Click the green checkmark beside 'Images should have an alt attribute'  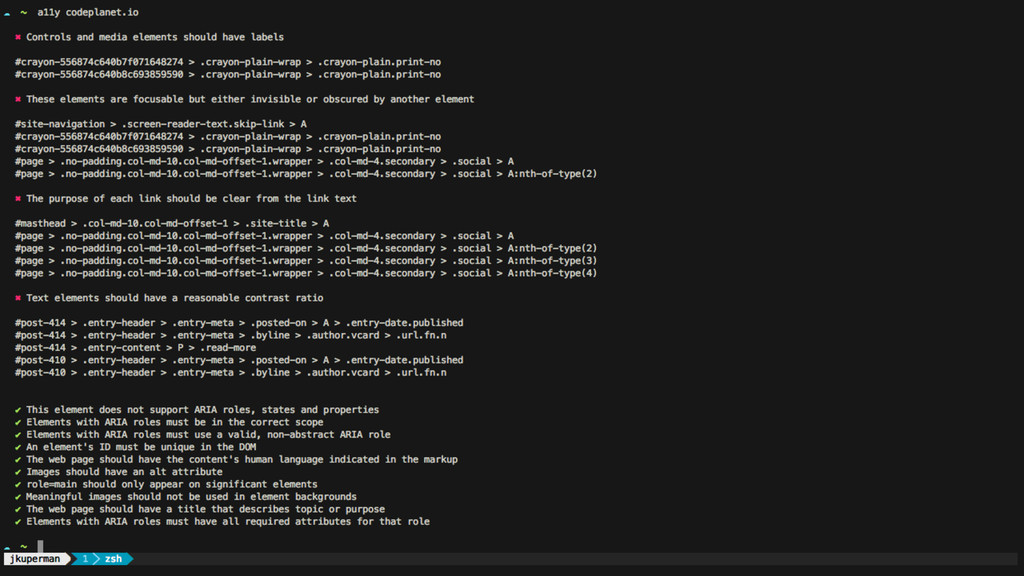[x=18, y=472]
